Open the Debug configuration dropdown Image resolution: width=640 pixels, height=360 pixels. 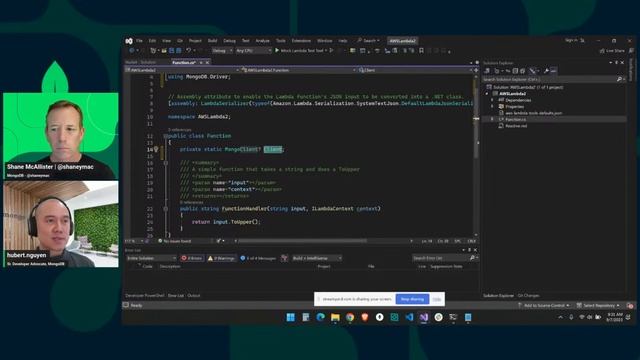[x=222, y=51]
